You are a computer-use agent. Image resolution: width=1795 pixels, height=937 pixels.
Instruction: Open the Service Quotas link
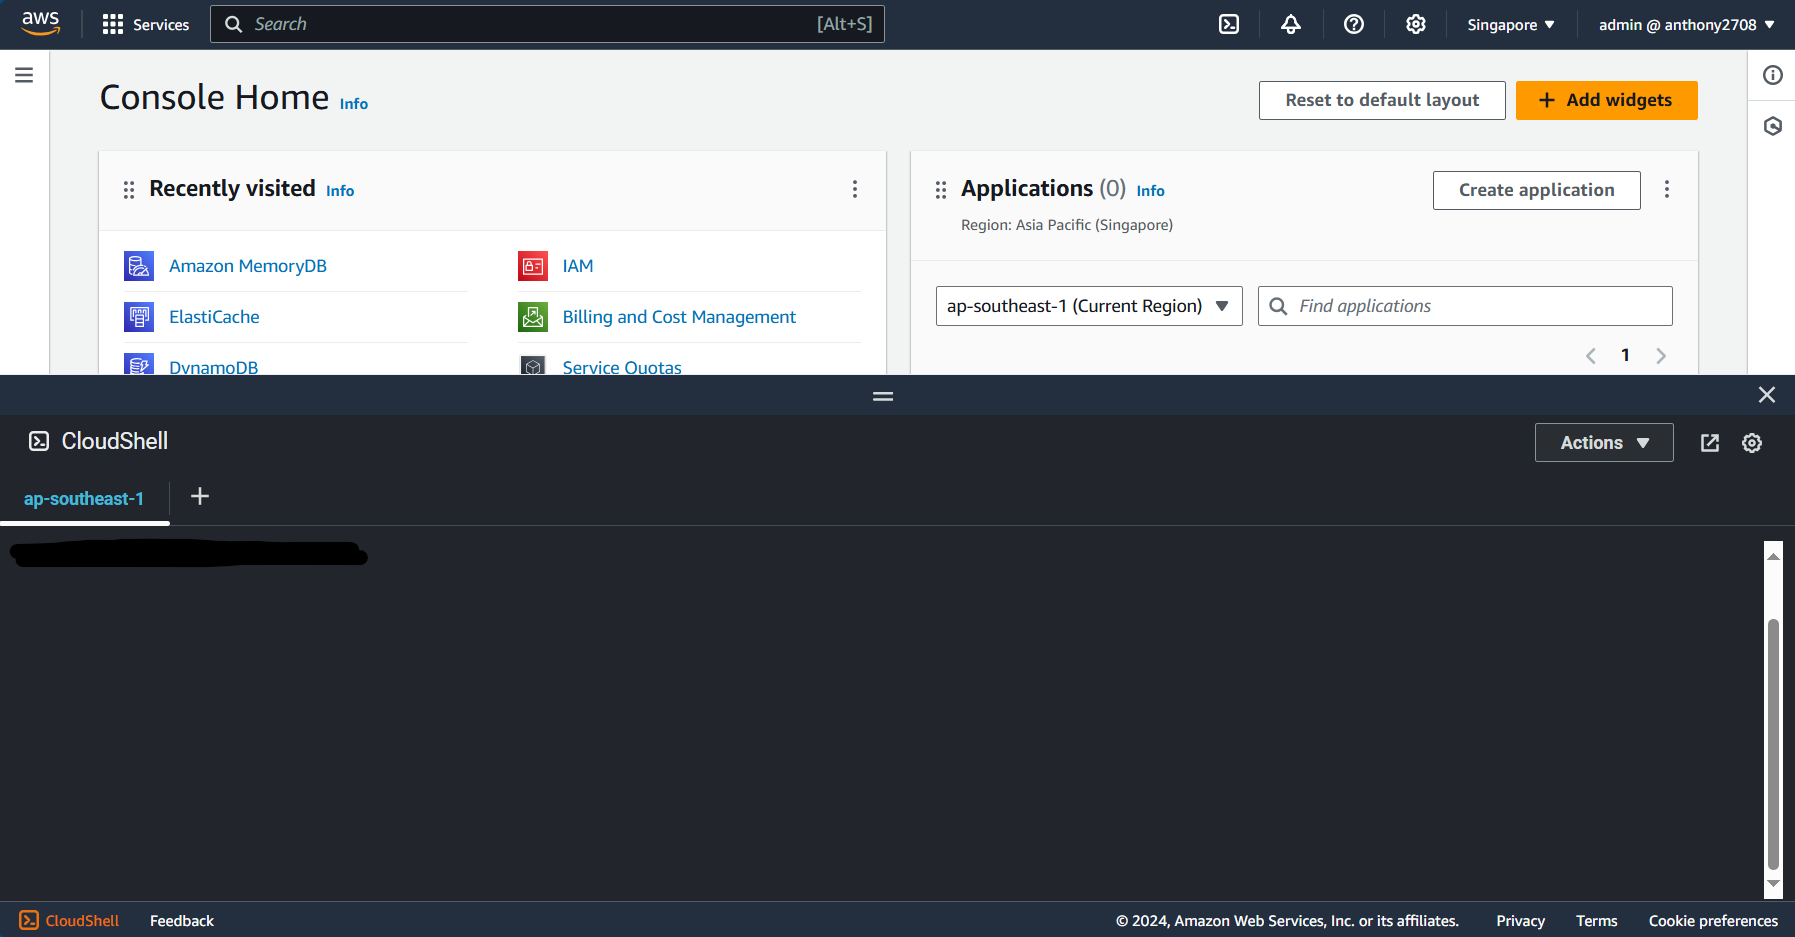point(622,367)
